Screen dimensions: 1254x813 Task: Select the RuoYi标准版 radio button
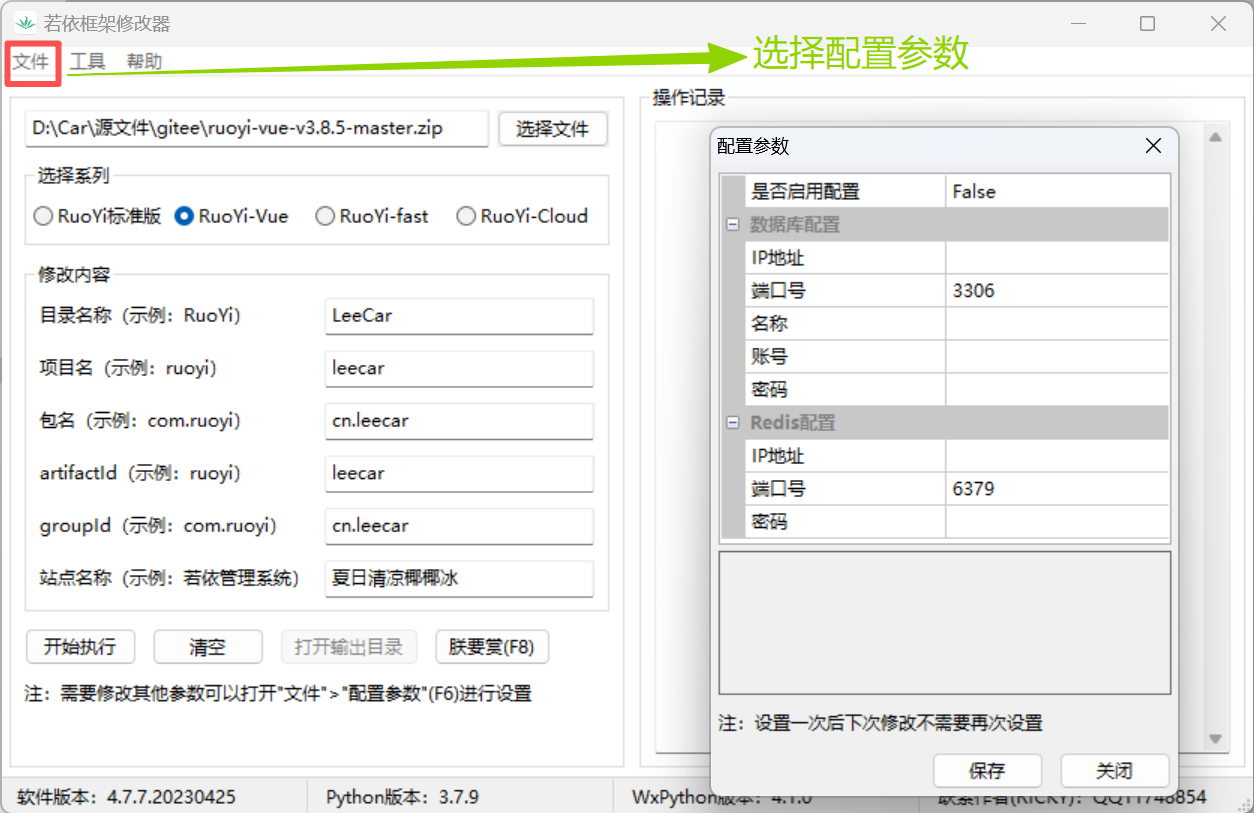(x=97, y=216)
